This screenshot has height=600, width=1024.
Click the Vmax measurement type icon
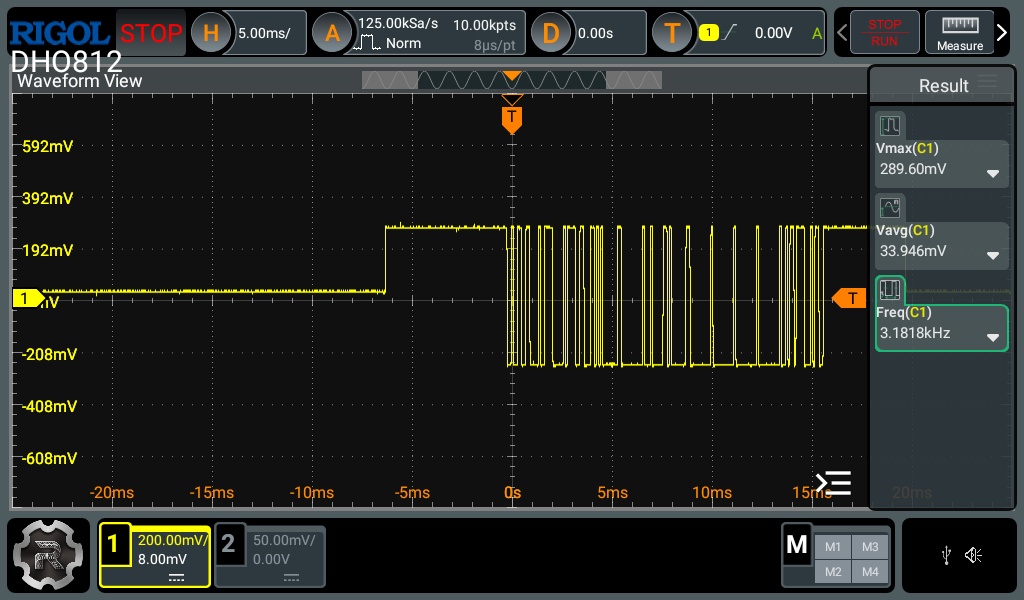(x=890, y=126)
